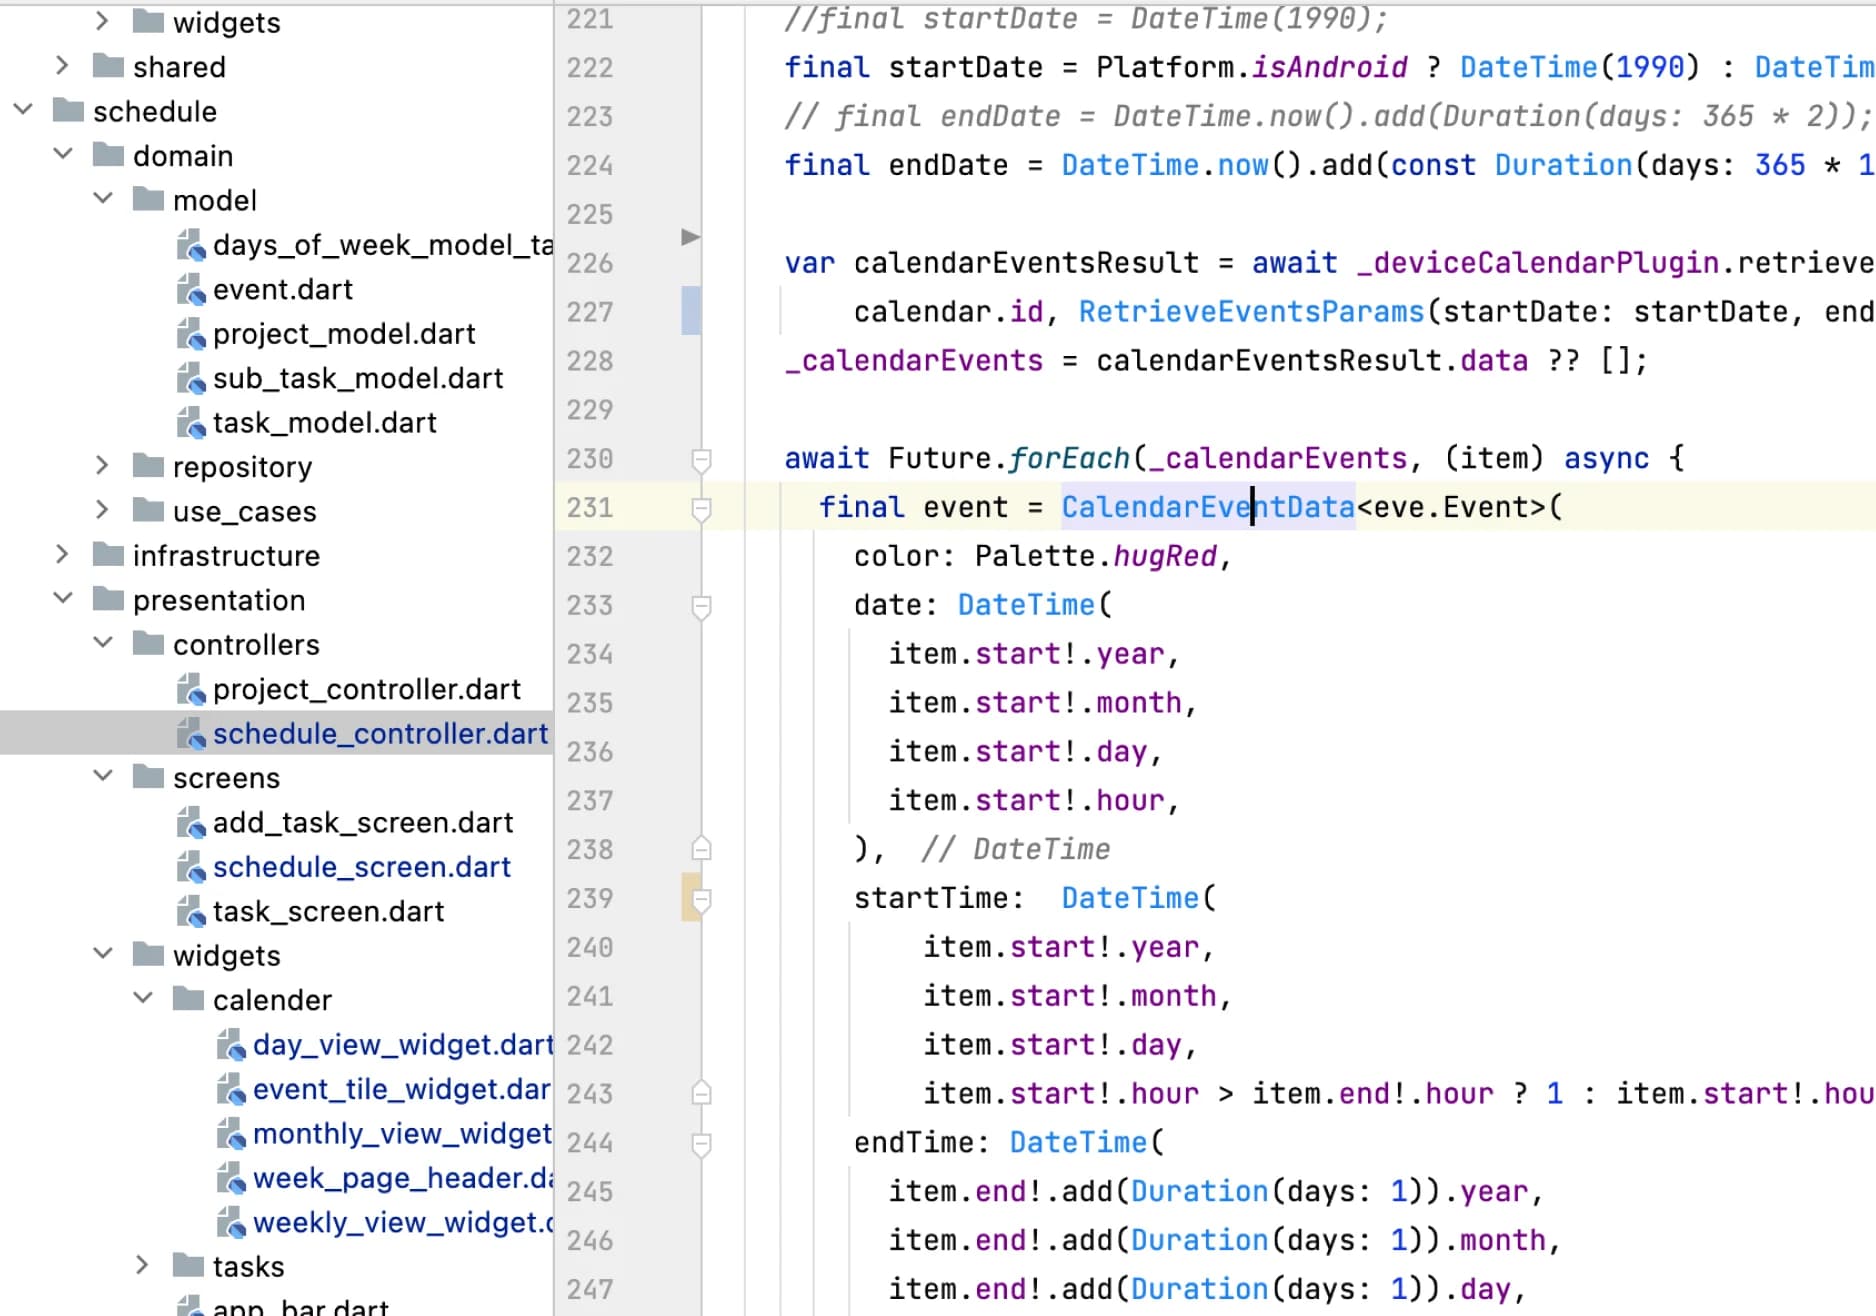Open schedule_screen.dart from the project tree
Screen dimensions: 1876x1316
361,867
